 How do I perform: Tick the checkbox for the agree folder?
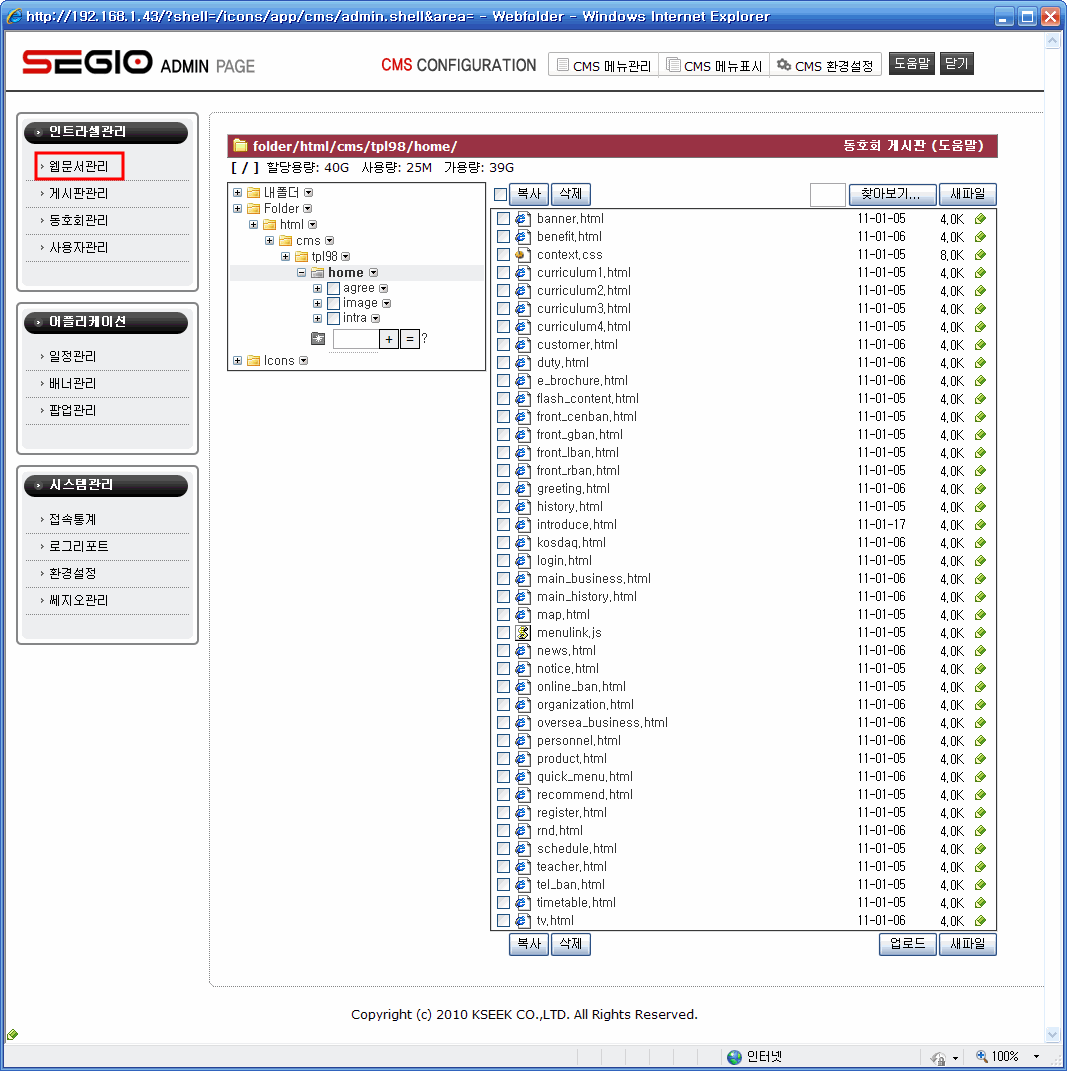334,289
